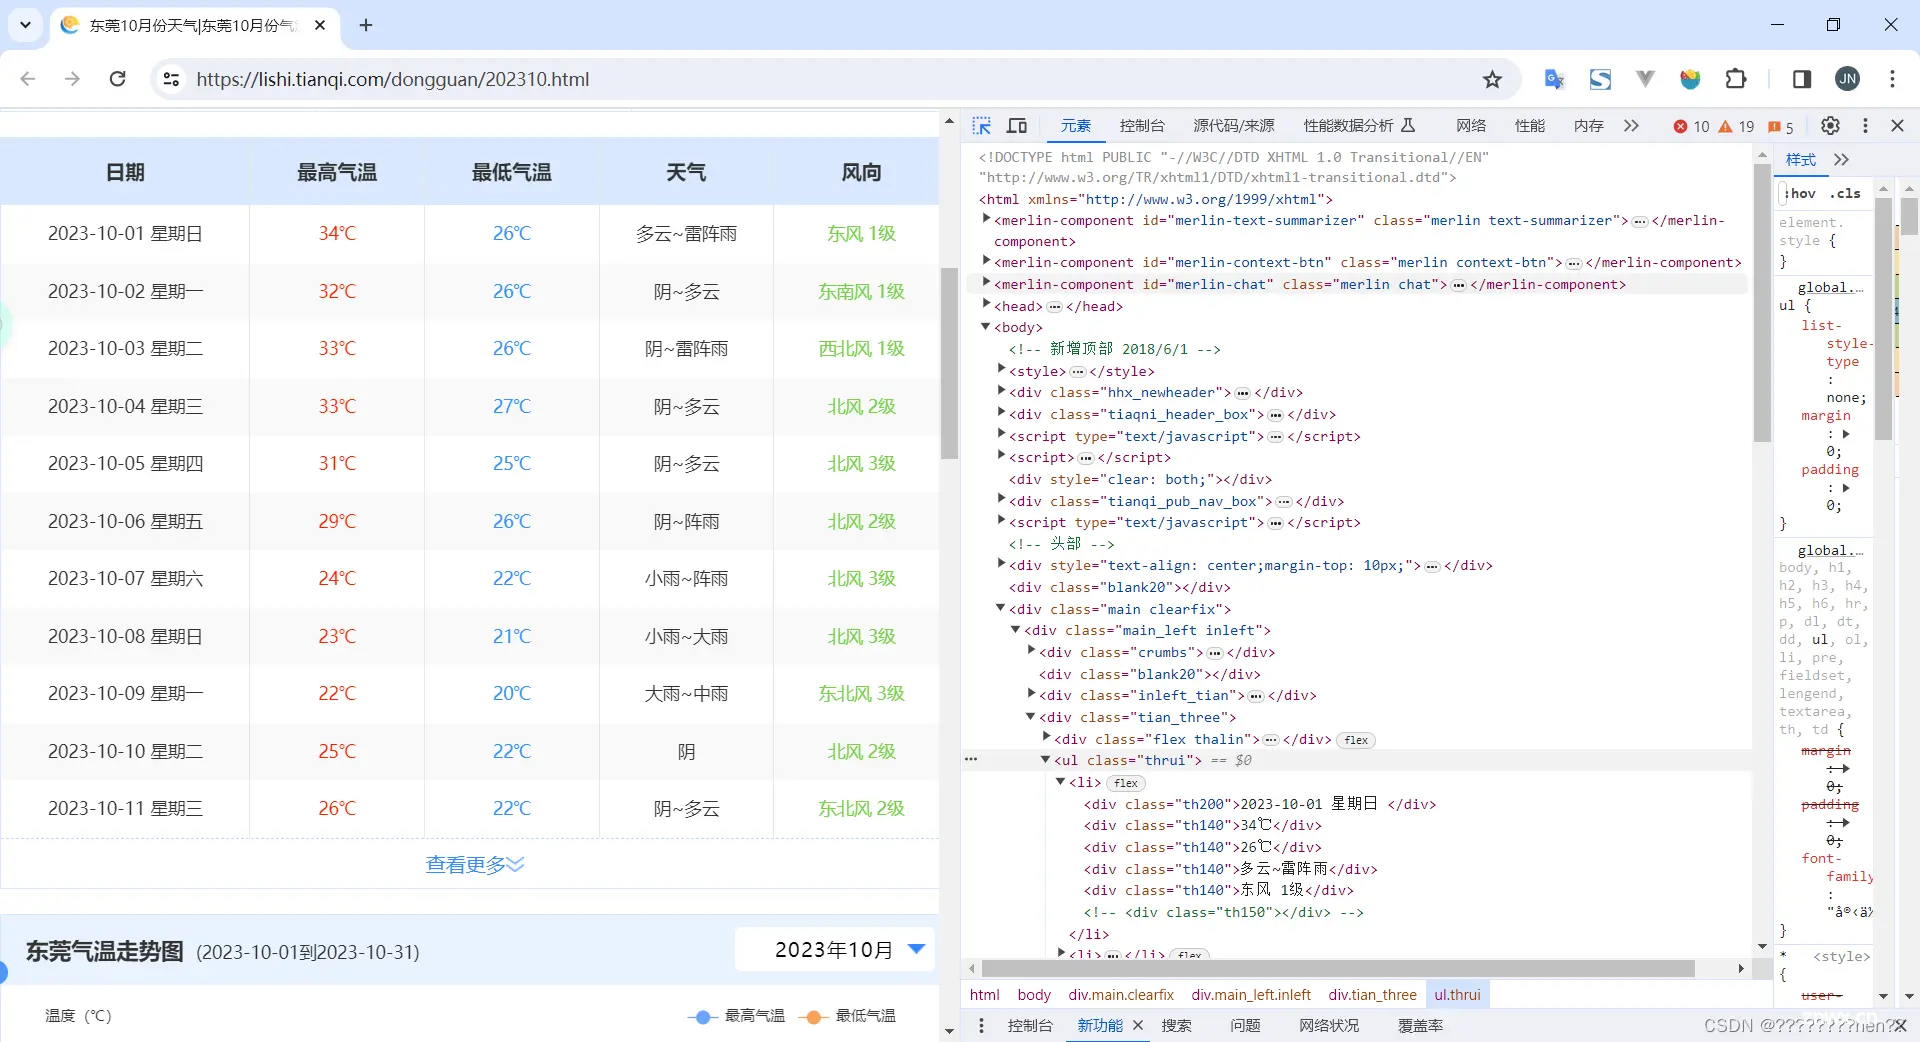Open a new browser tab

366,25
